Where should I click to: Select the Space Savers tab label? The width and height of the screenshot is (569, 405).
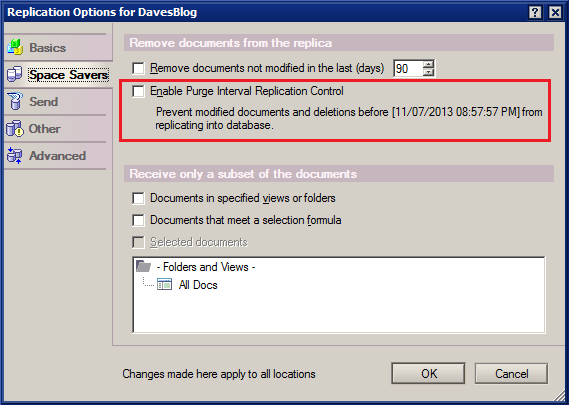(x=68, y=75)
